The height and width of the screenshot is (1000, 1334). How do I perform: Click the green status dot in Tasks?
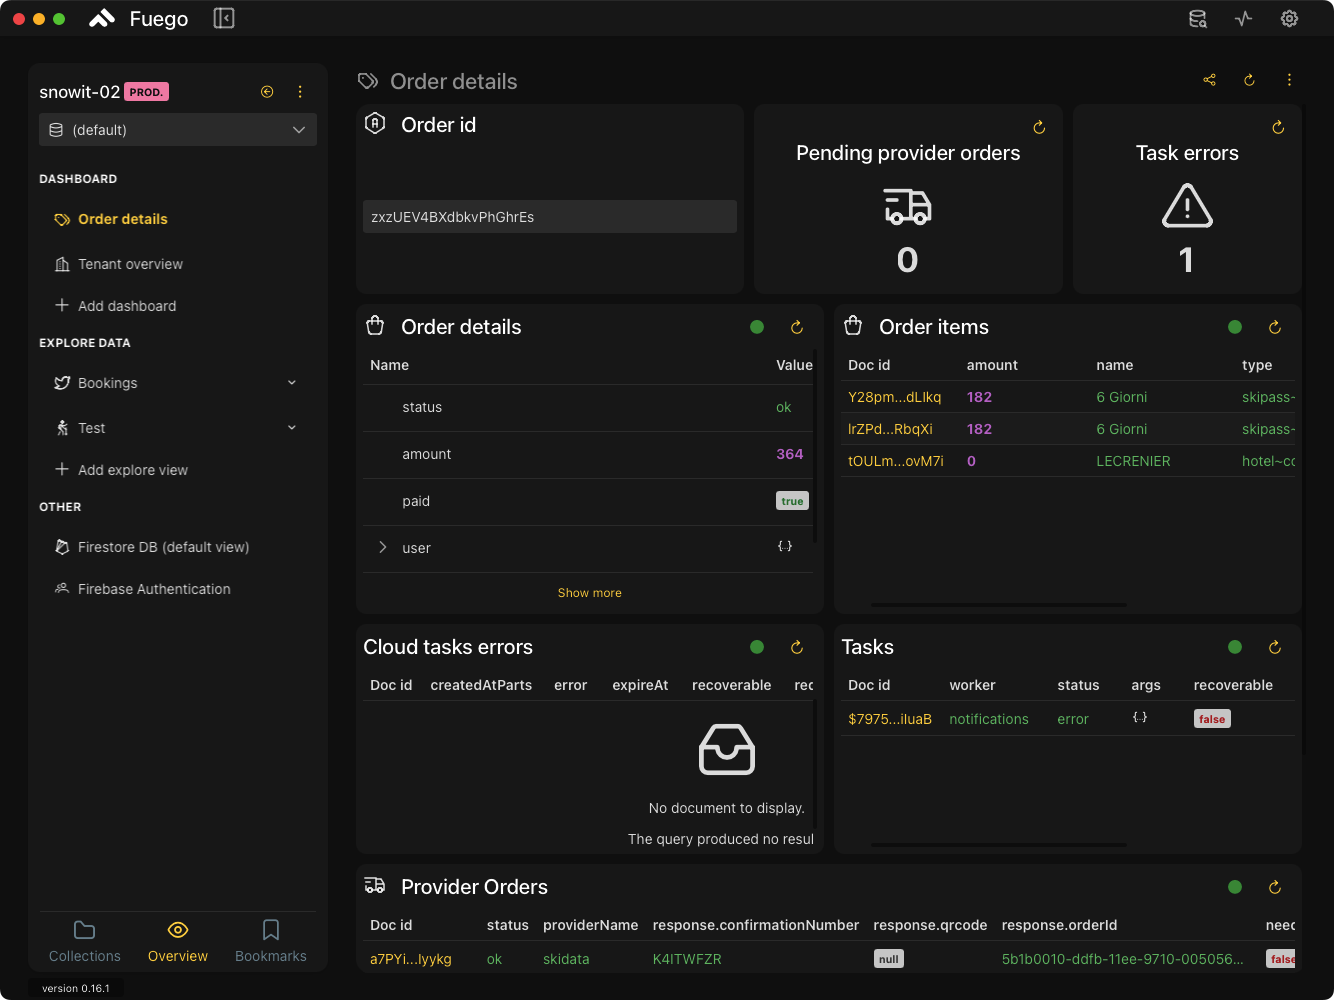click(x=1235, y=647)
